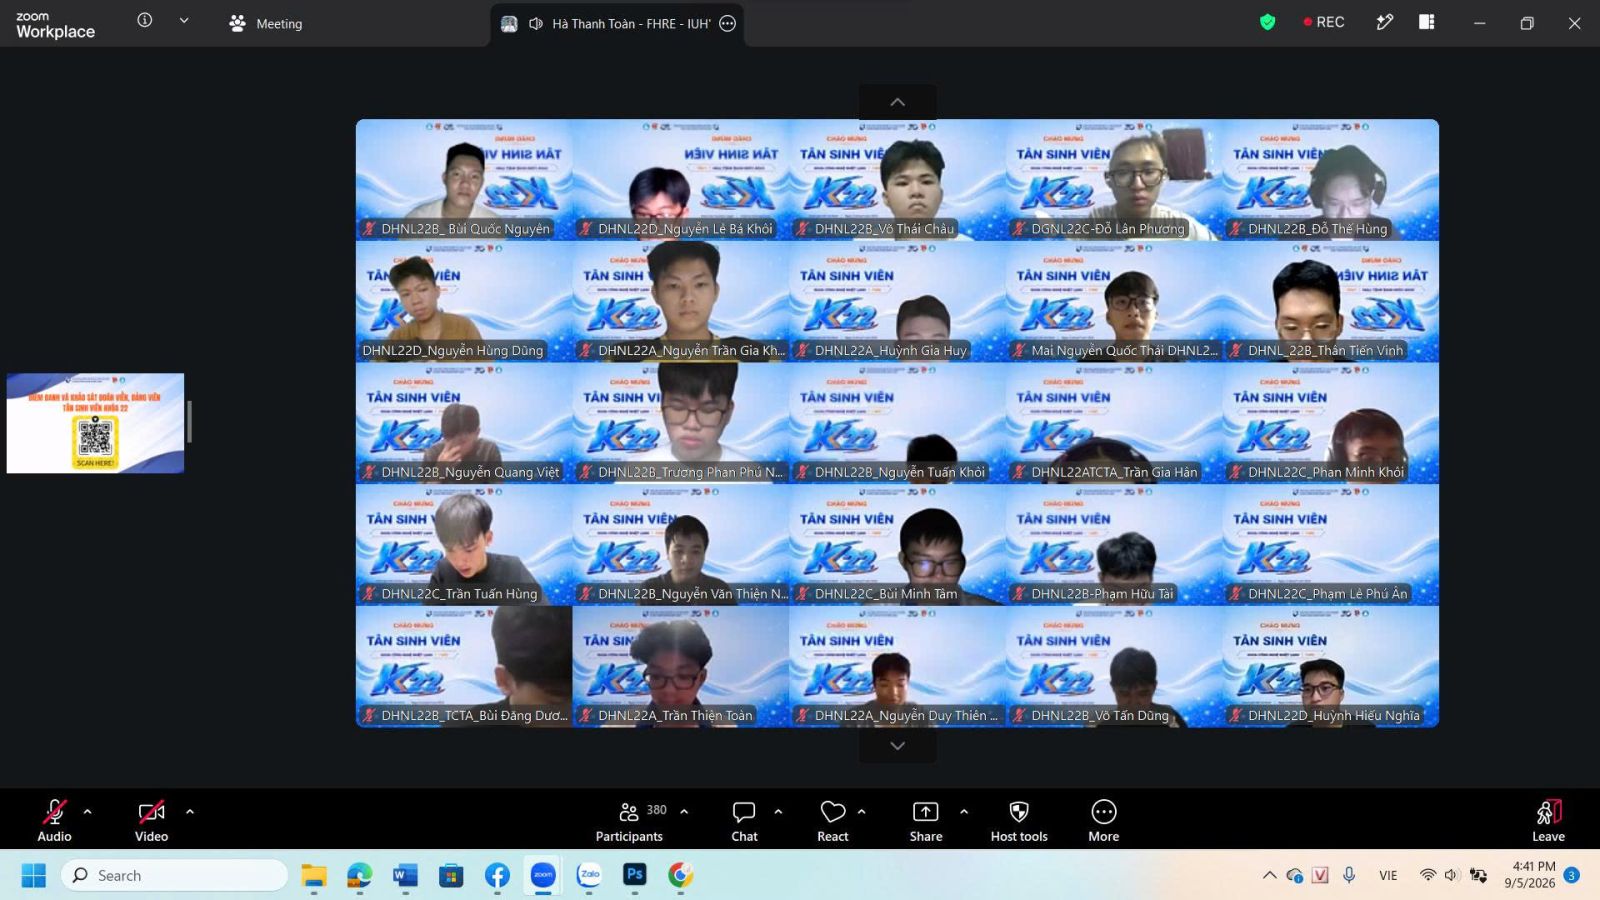Expand video options caret
Screen dimensions: 1600x900
pyautogui.click(x=190, y=811)
